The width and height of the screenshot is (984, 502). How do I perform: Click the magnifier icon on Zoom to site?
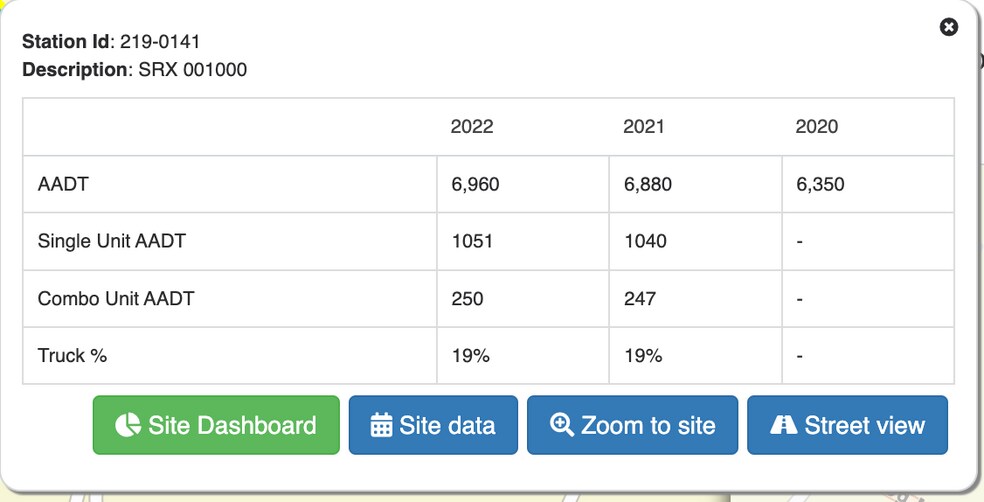(x=562, y=425)
